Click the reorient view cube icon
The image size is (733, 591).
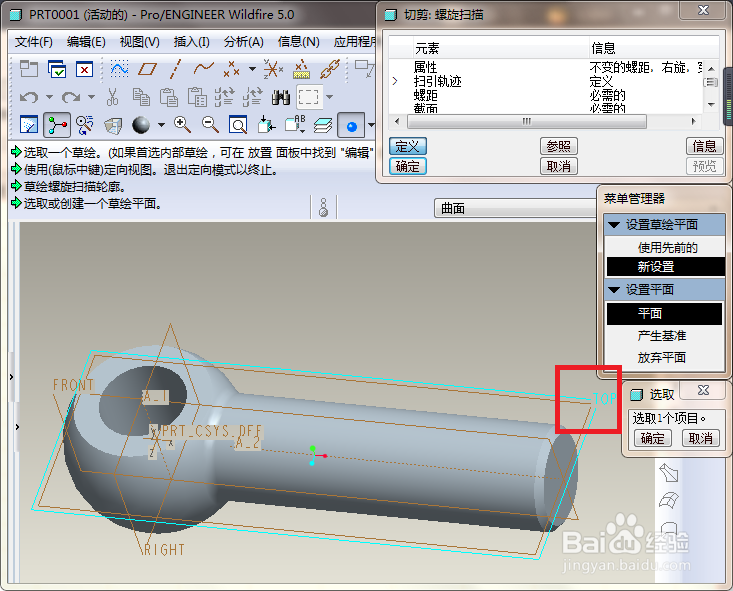pos(266,125)
